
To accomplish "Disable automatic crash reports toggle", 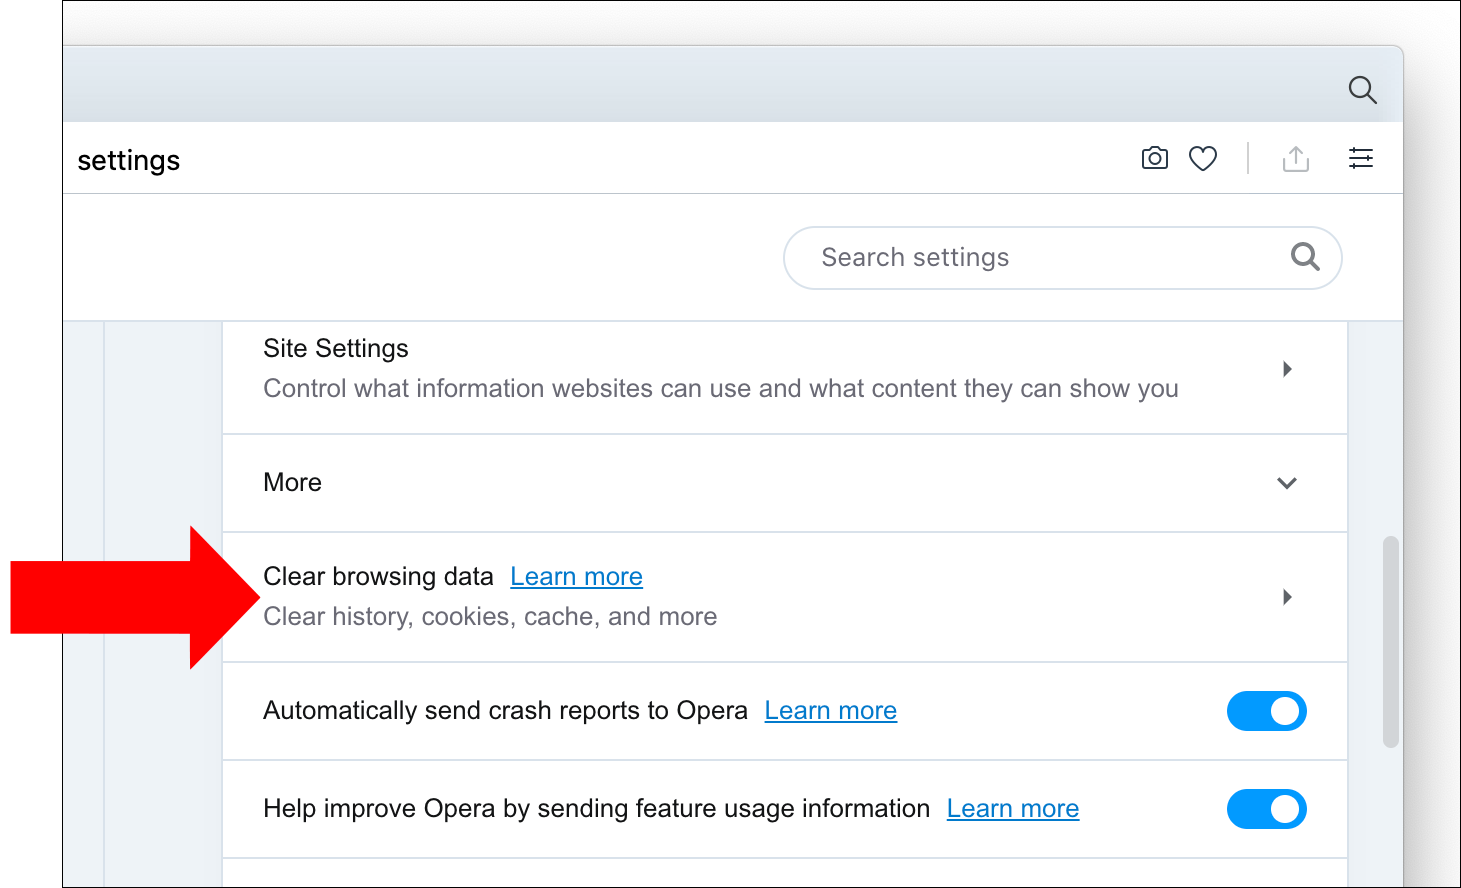I will click(x=1266, y=711).
